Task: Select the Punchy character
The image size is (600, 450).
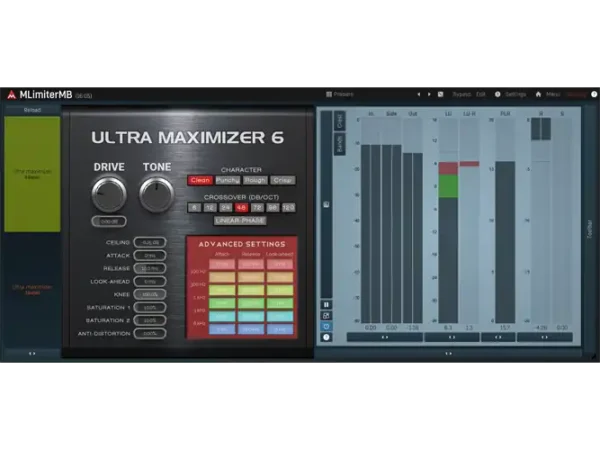Action: [x=228, y=180]
